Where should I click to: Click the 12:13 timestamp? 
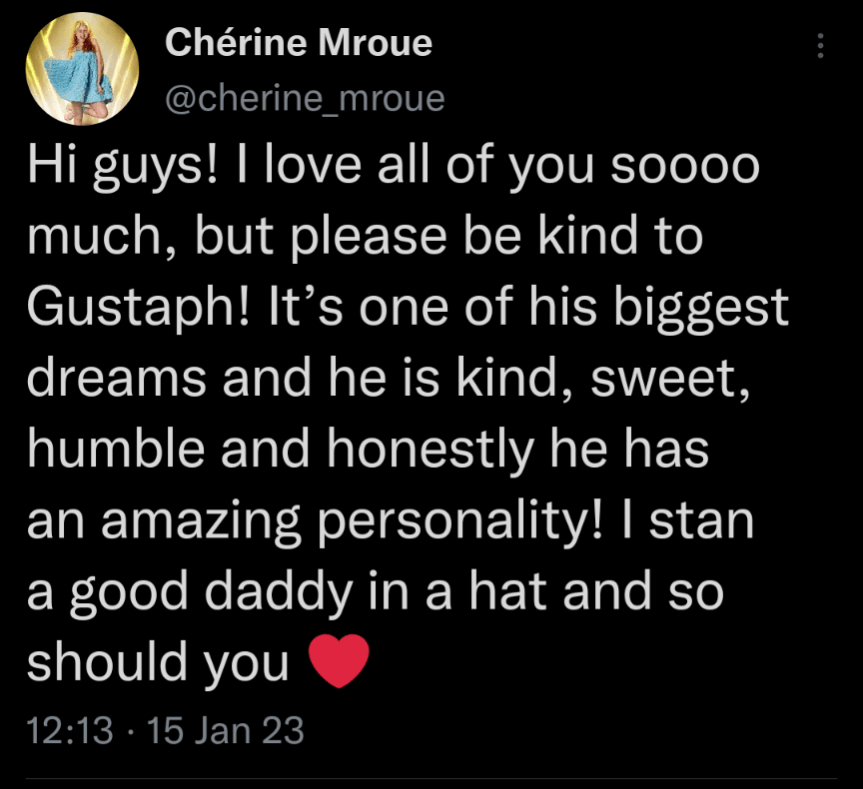click(x=70, y=731)
